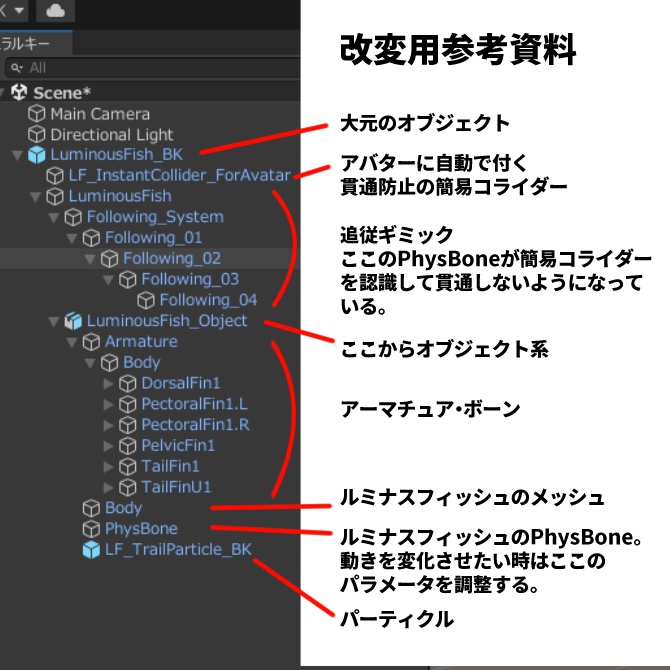Select Main Camera in hierarchy
This screenshot has height=670, width=670.
[x=100, y=114]
